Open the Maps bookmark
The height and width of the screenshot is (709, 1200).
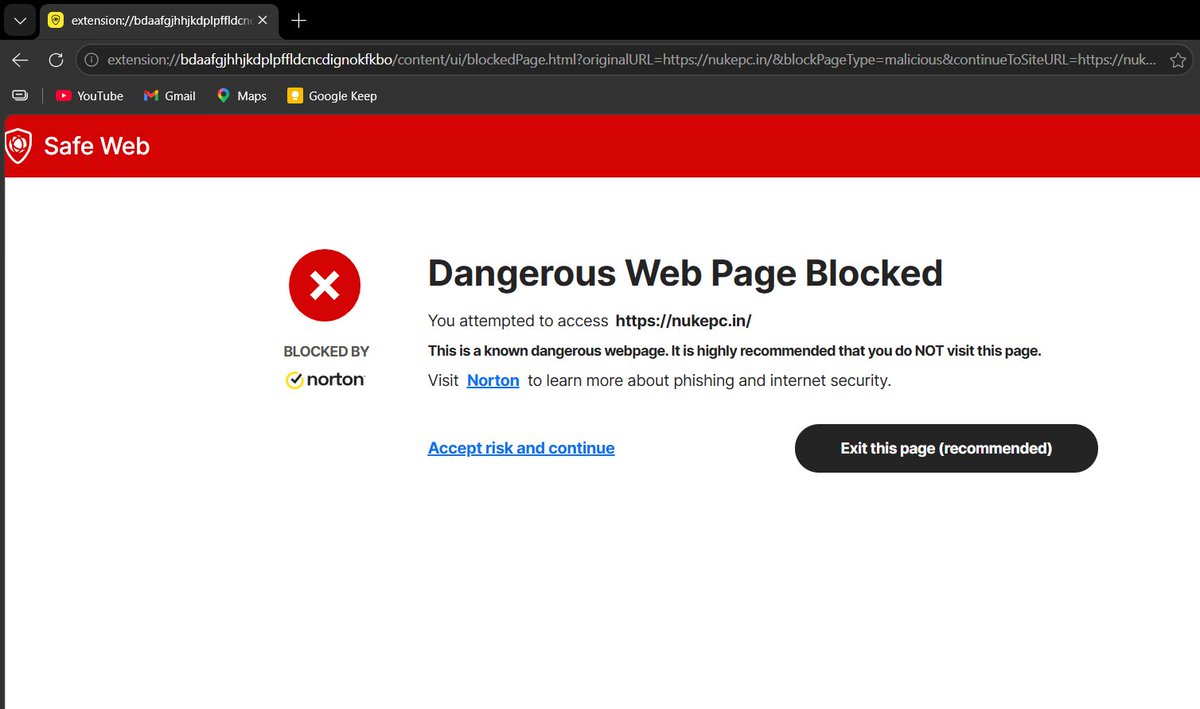[x=241, y=96]
